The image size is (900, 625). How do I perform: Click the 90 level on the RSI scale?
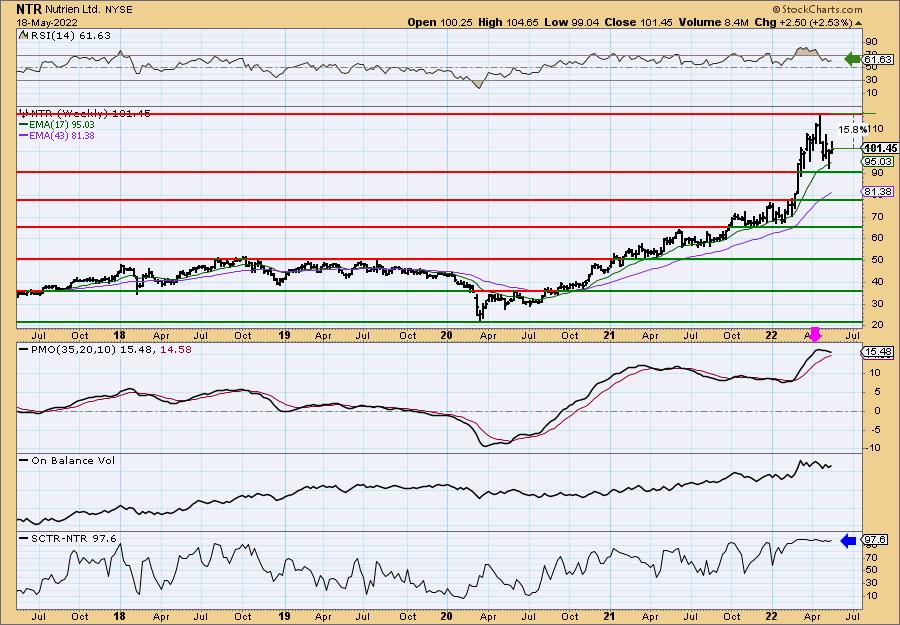point(871,42)
